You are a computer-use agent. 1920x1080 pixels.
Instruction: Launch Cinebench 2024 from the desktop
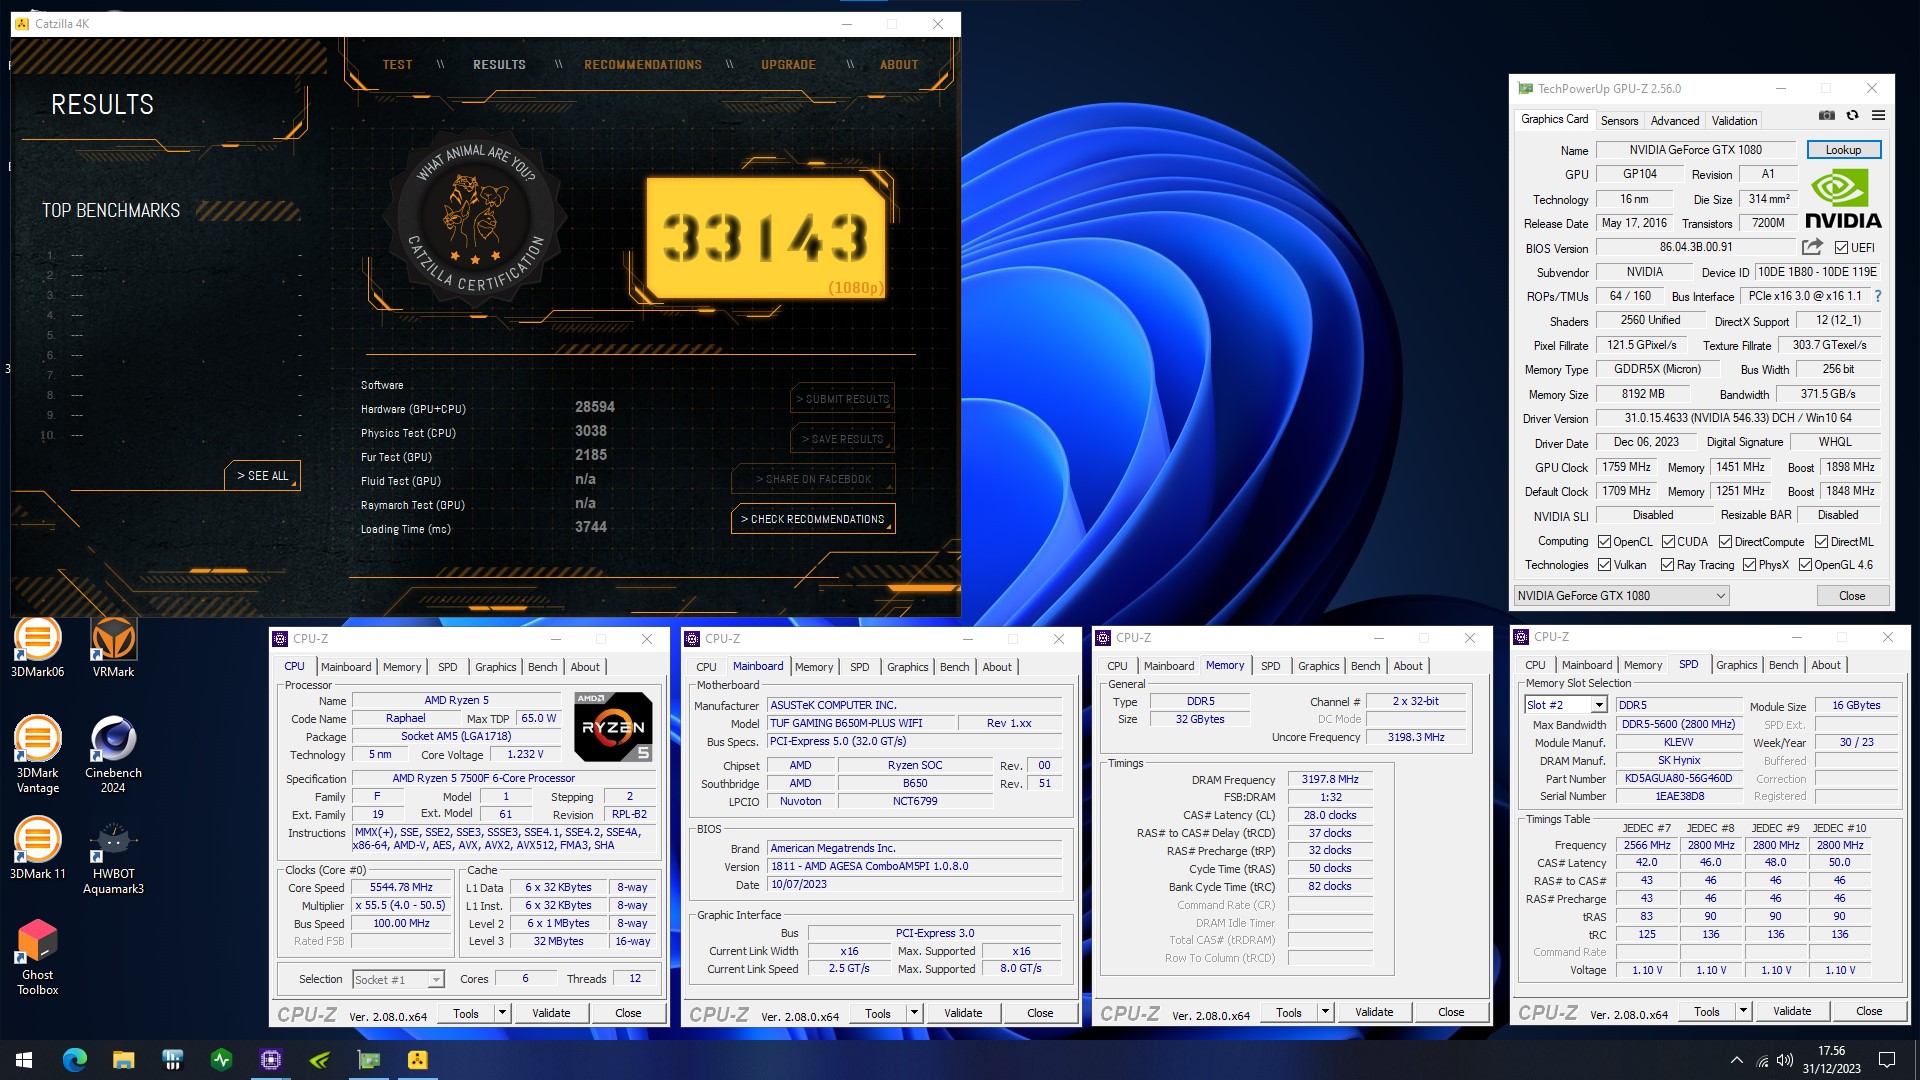[113, 755]
